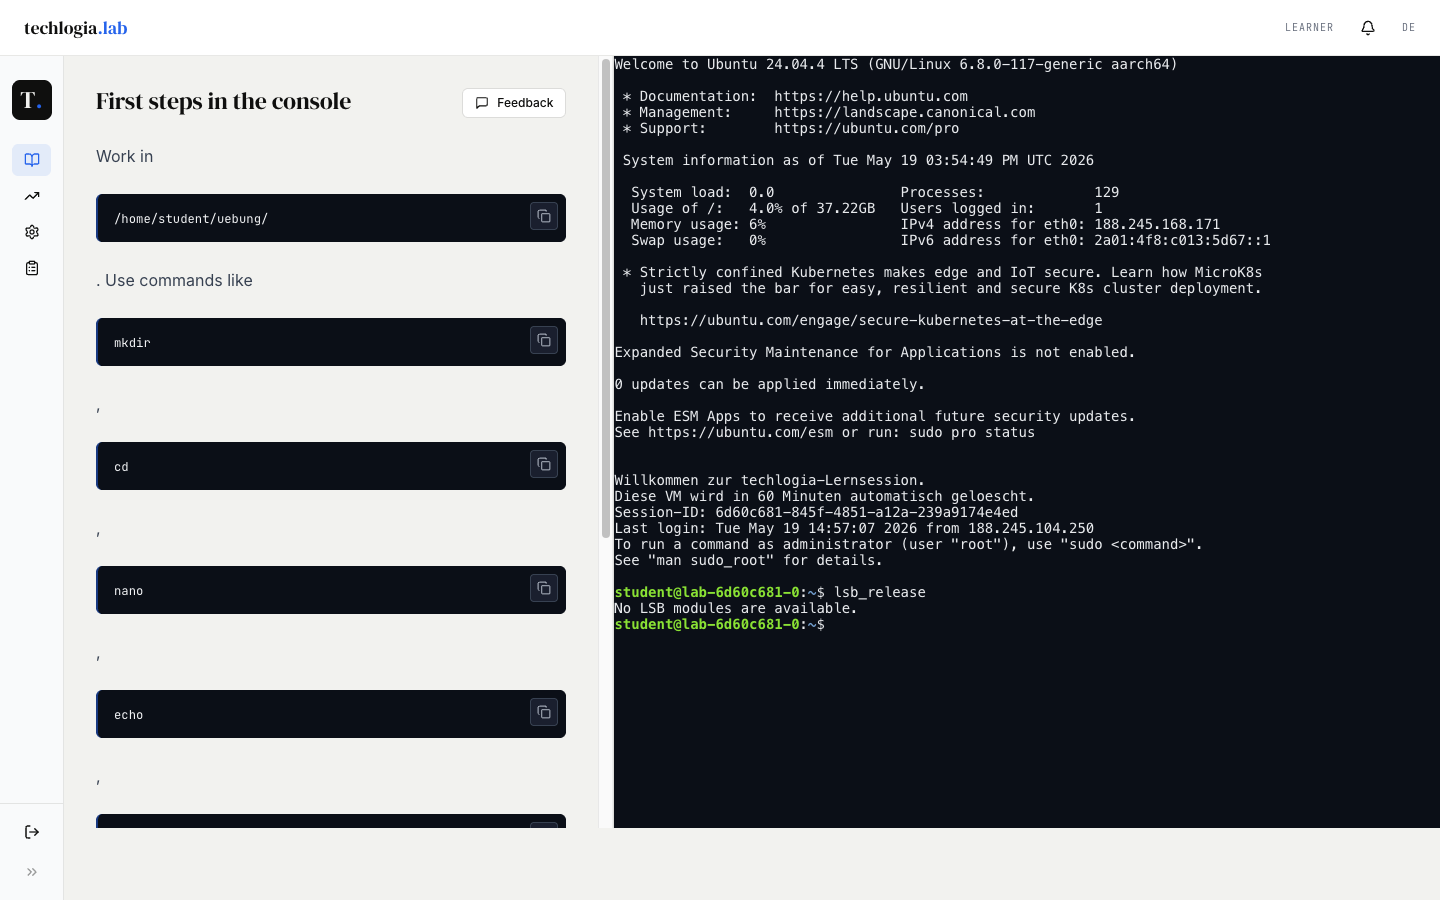Copy the nano command
This screenshot has width=1440, height=900.
544,588
